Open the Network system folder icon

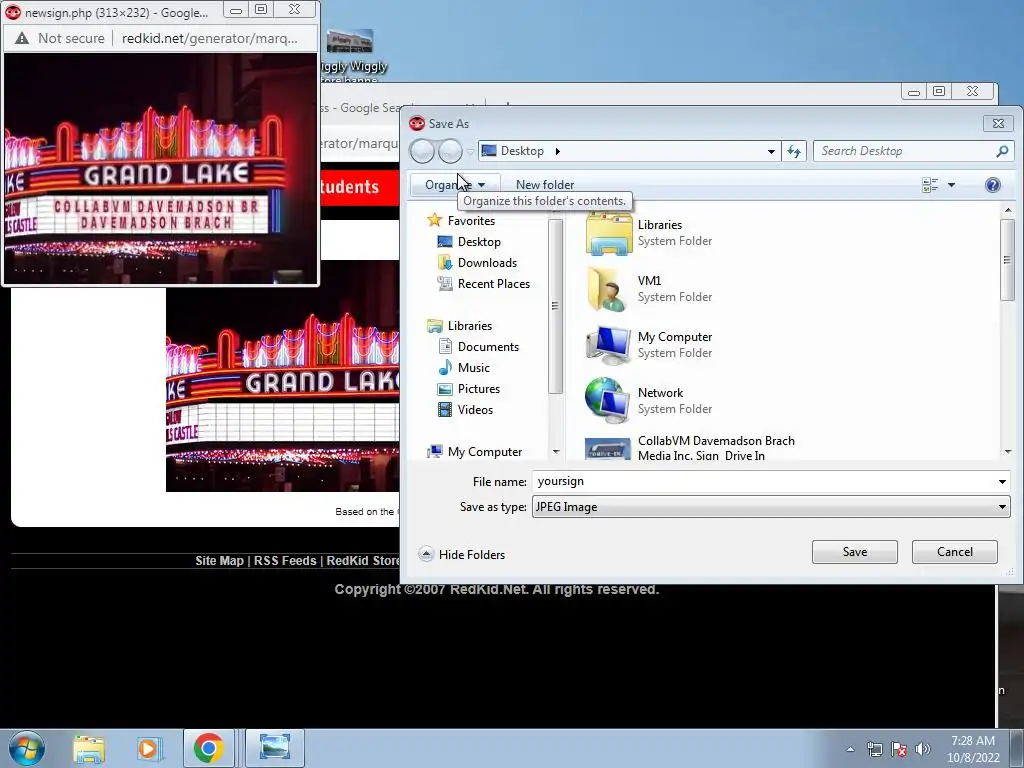[x=608, y=401]
